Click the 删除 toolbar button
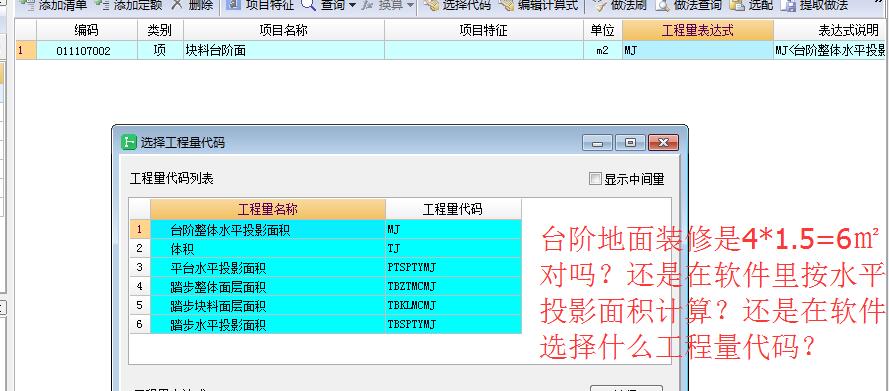 click(x=192, y=6)
